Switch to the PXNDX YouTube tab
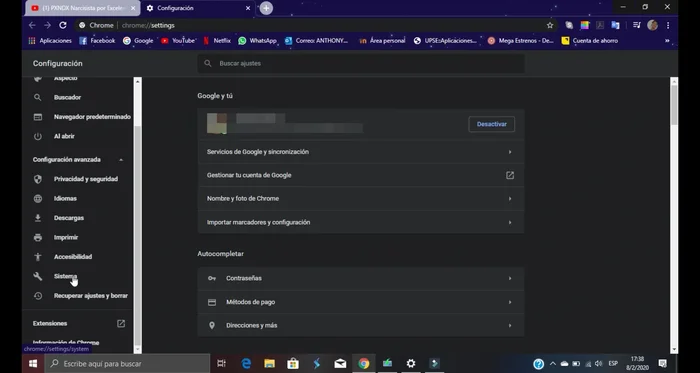The height and width of the screenshot is (373, 700). click(x=83, y=8)
